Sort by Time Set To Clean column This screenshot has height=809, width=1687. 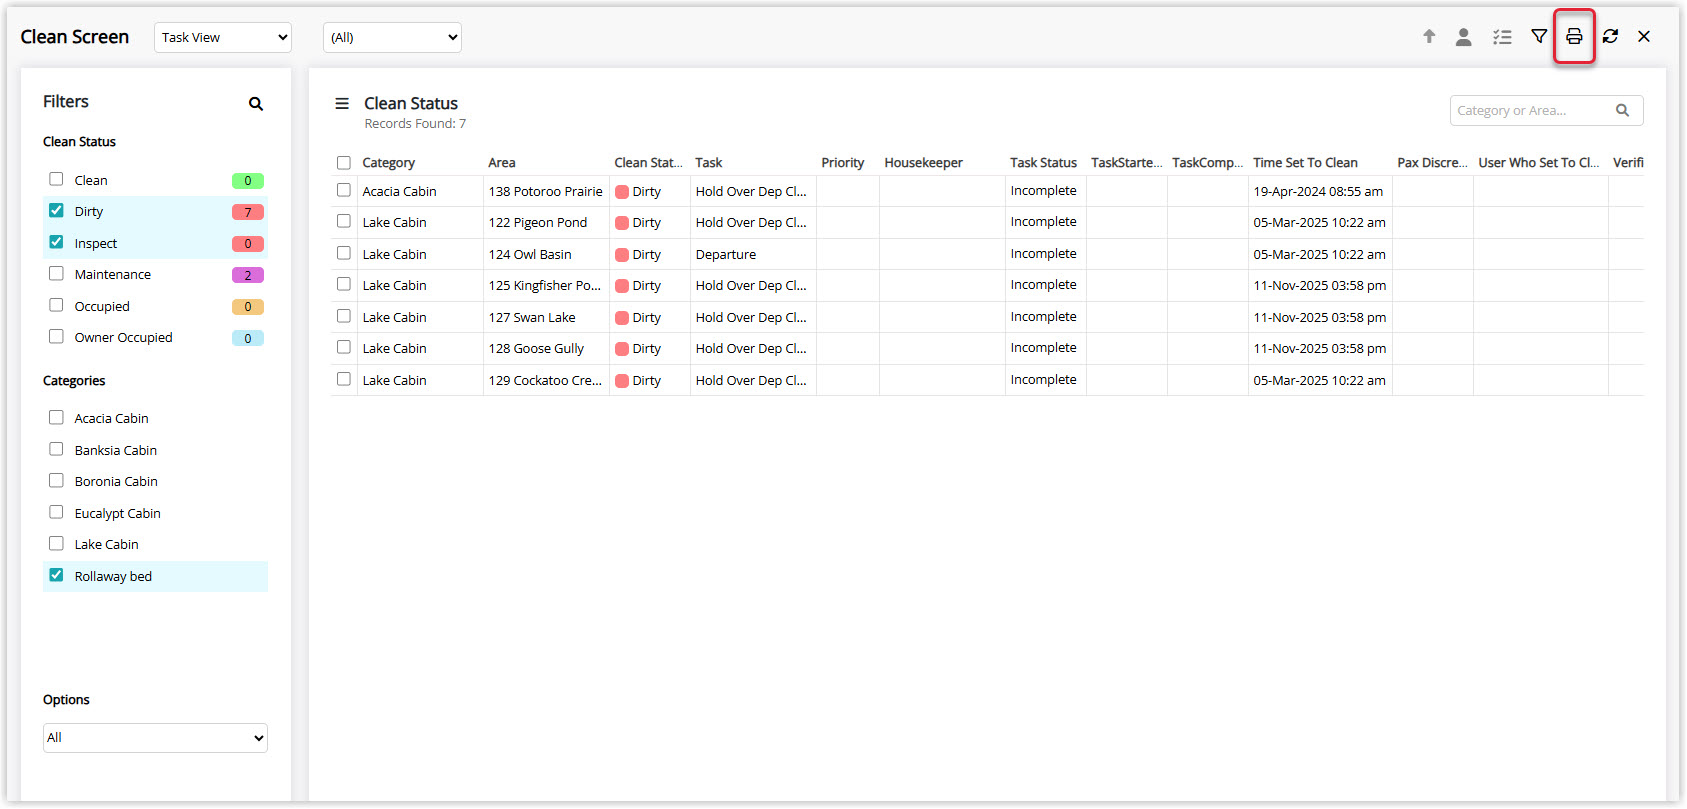click(1305, 163)
